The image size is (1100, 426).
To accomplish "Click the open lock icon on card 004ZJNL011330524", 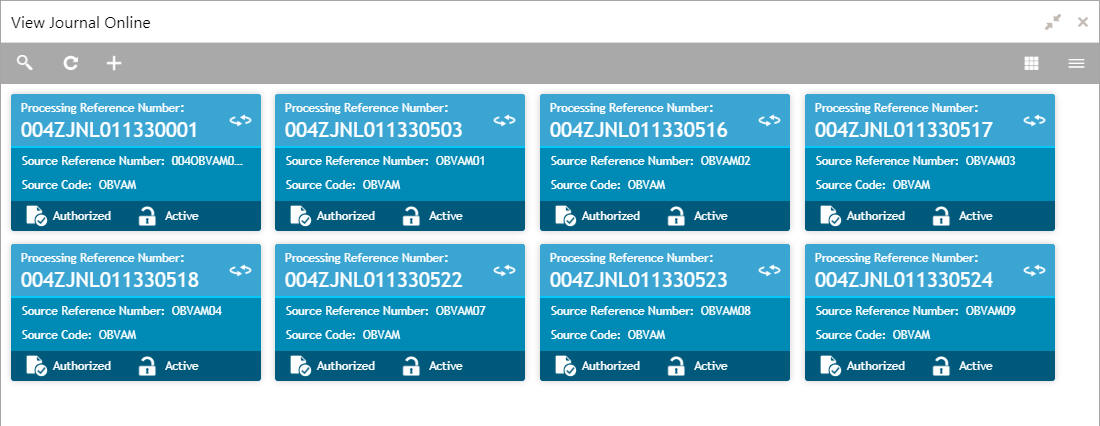I will 941,366.
